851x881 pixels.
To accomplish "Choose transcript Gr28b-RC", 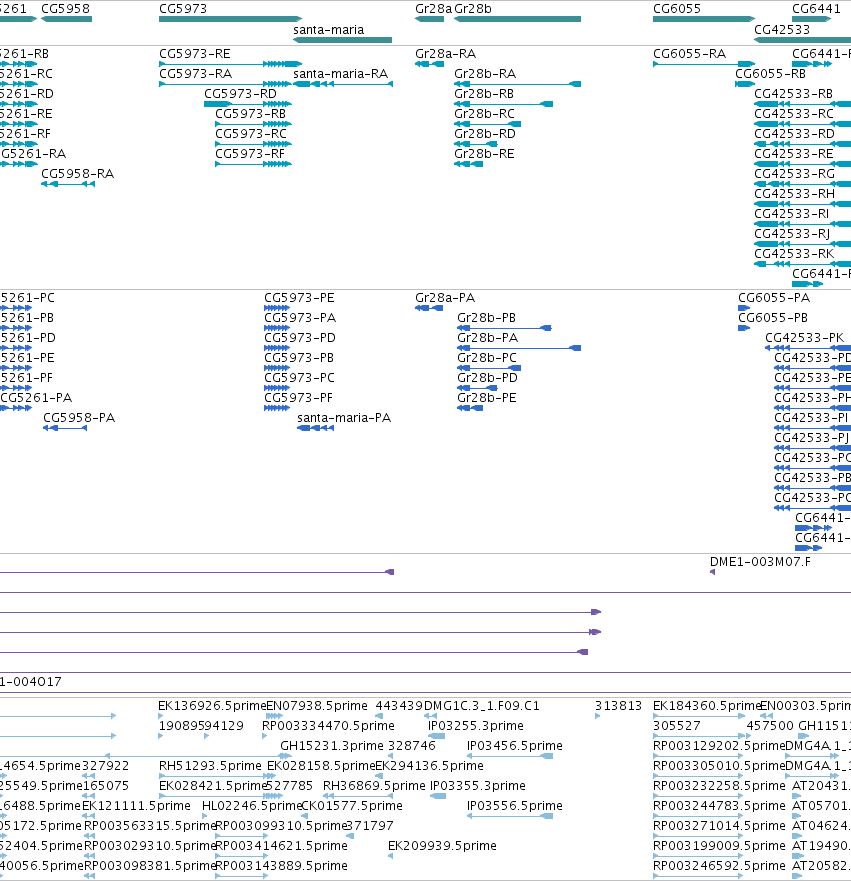I will (485, 113).
